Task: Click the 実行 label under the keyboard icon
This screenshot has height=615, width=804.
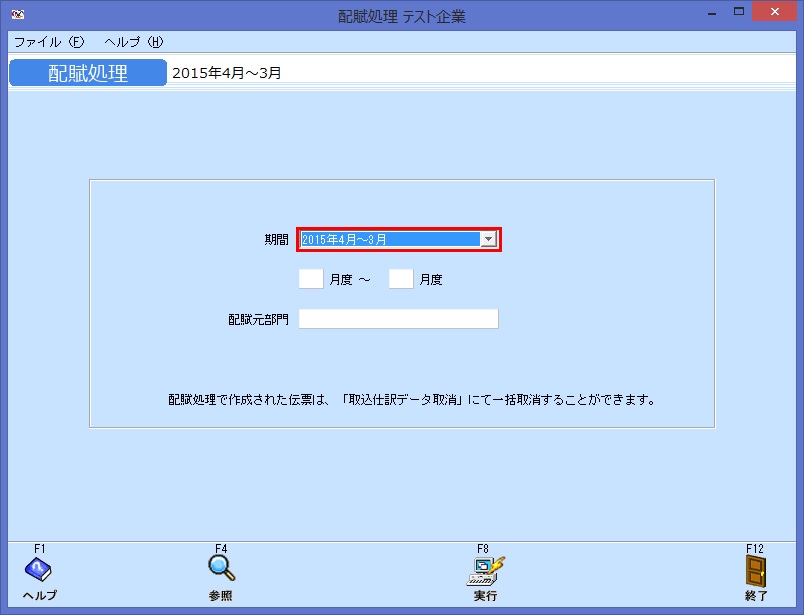Action: coord(485,595)
